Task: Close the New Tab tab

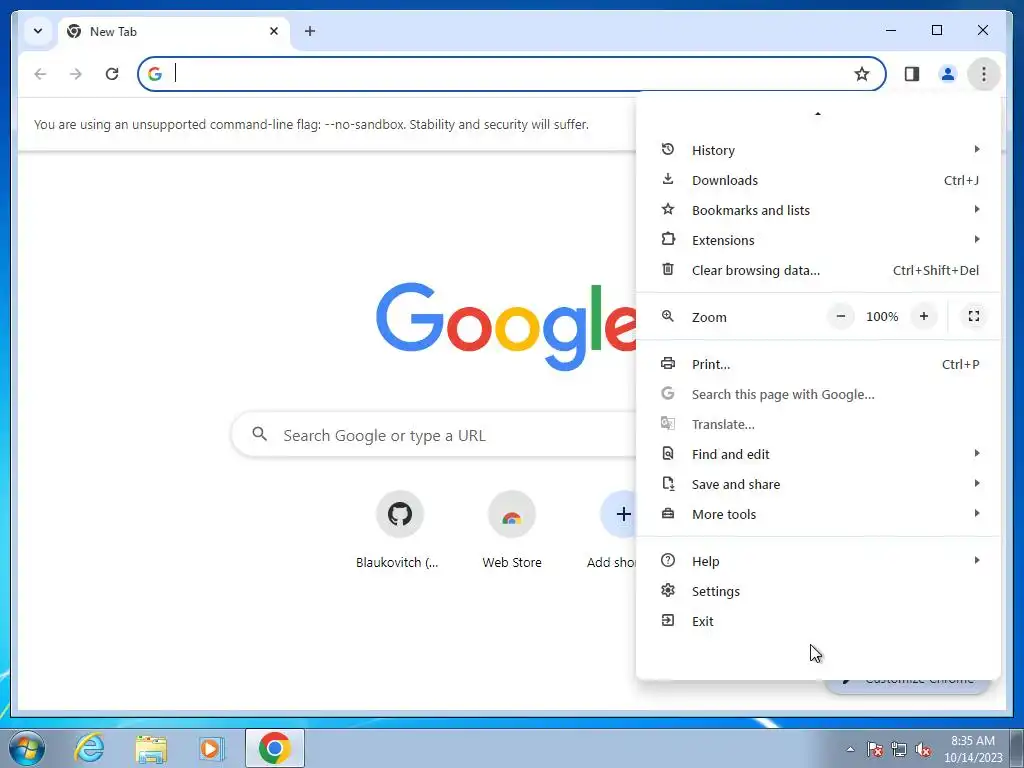Action: tap(274, 31)
